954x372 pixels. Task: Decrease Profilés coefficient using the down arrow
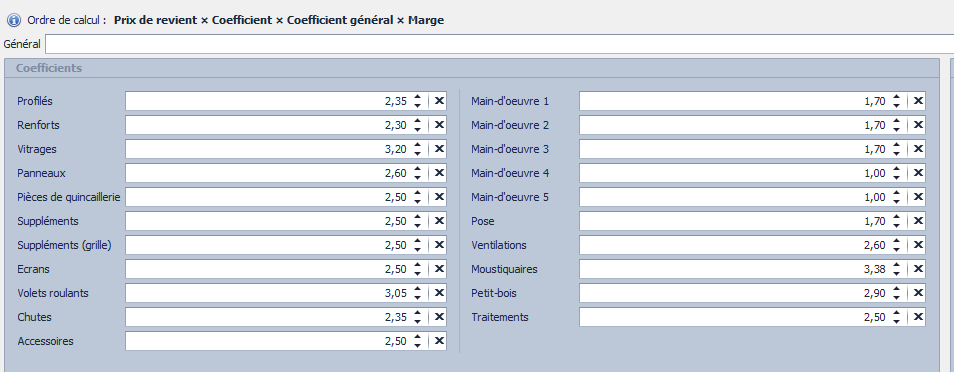click(417, 105)
